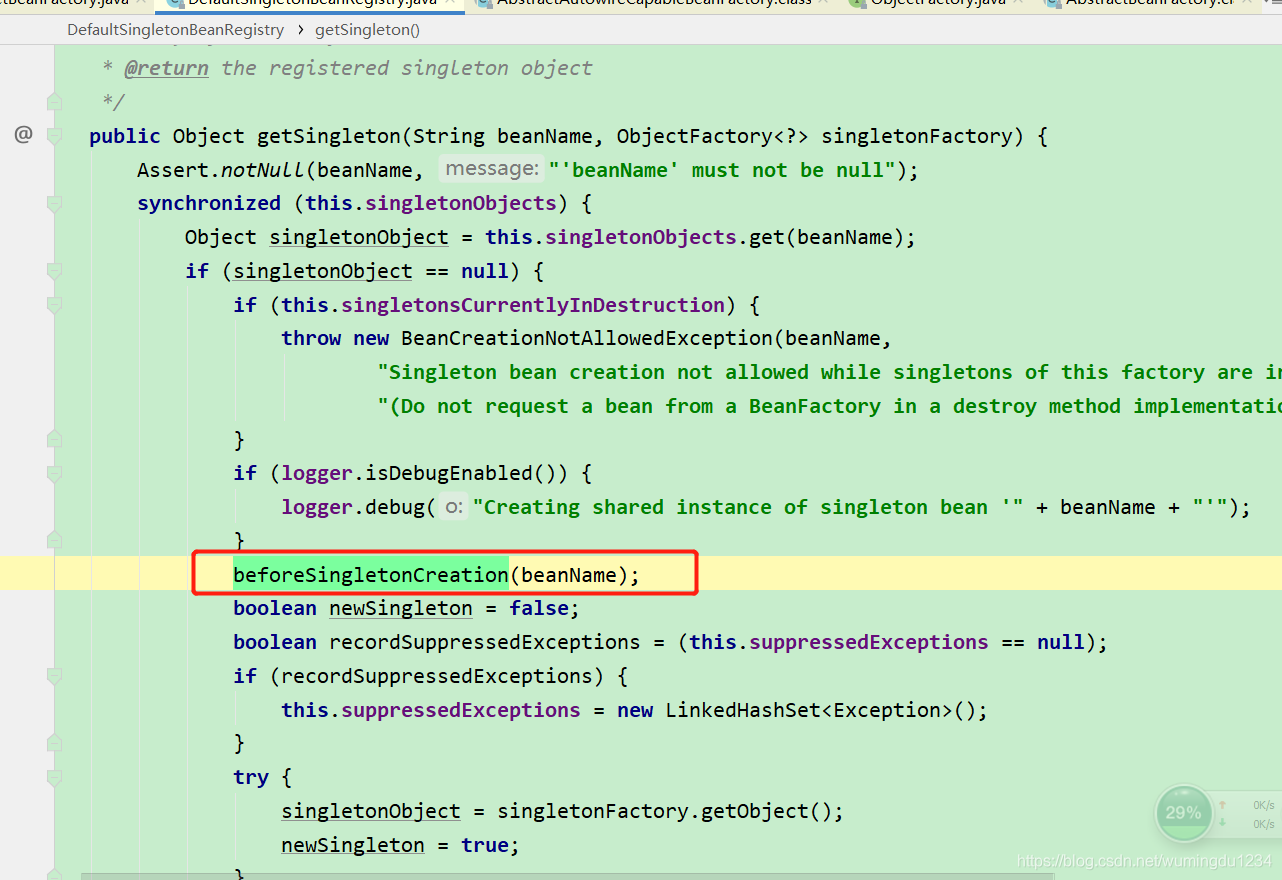Click getSingleton() in the breadcrumb bar
This screenshot has width=1282, height=880.
coord(367,29)
